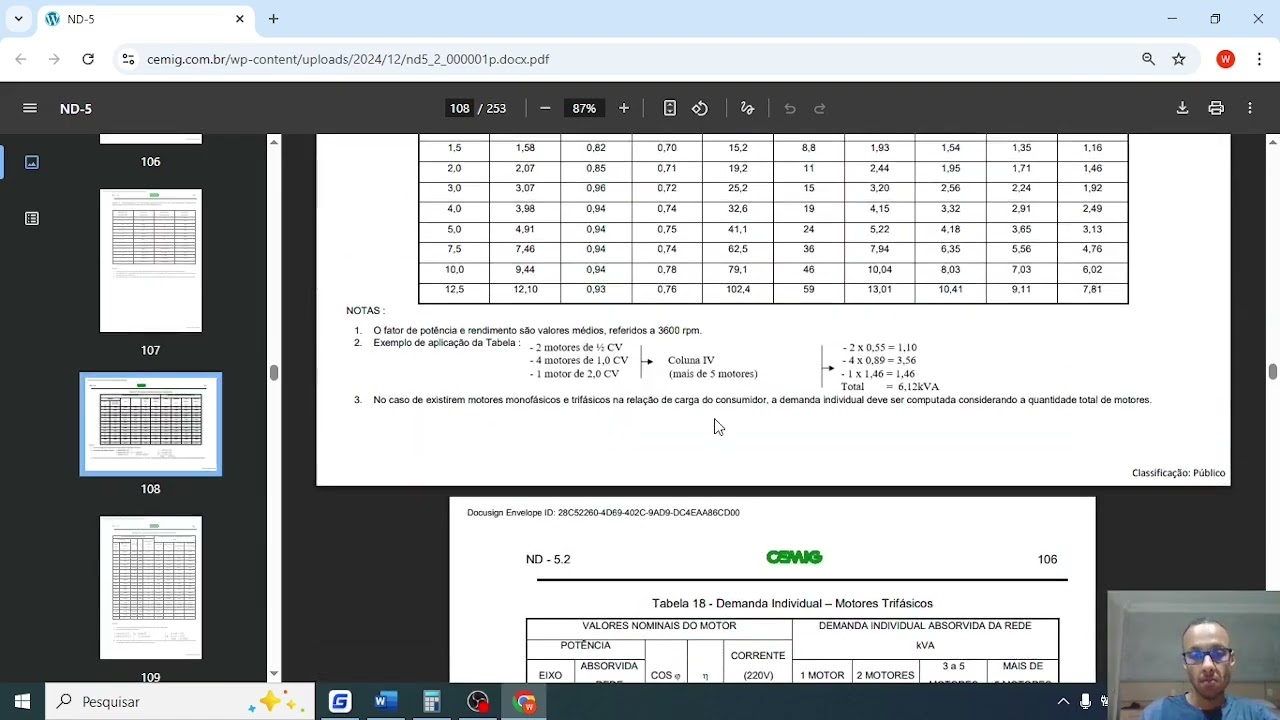The image size is (1280, 720).
Task: Open more PDF viewer actions menu
Action: (x=1250, y=108)
